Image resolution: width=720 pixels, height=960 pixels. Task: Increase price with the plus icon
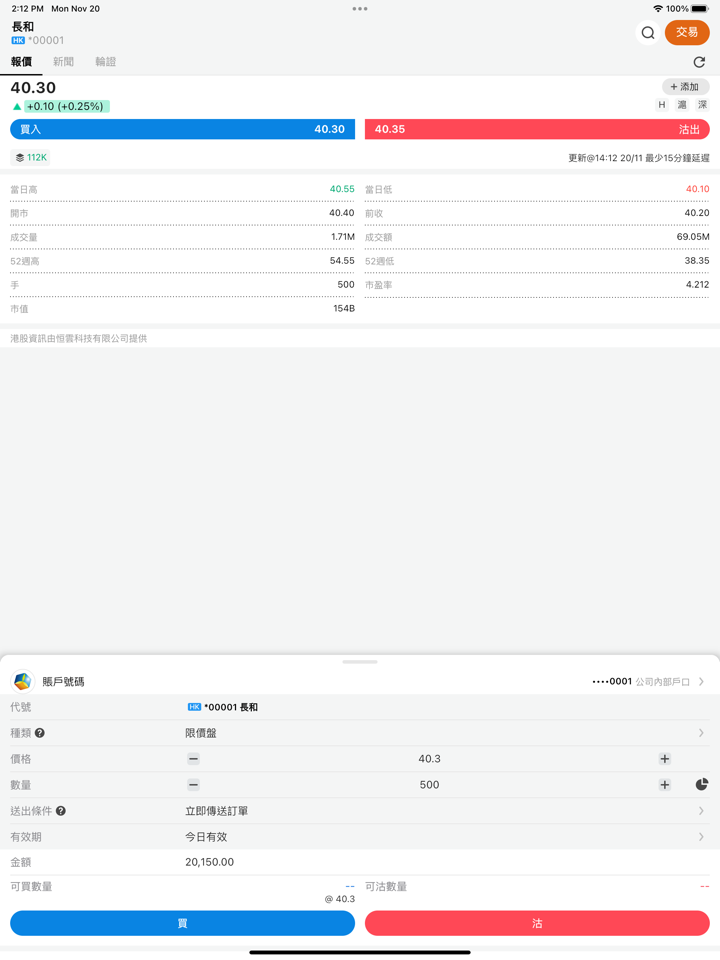pyautogui.click(x=664, y=759)
